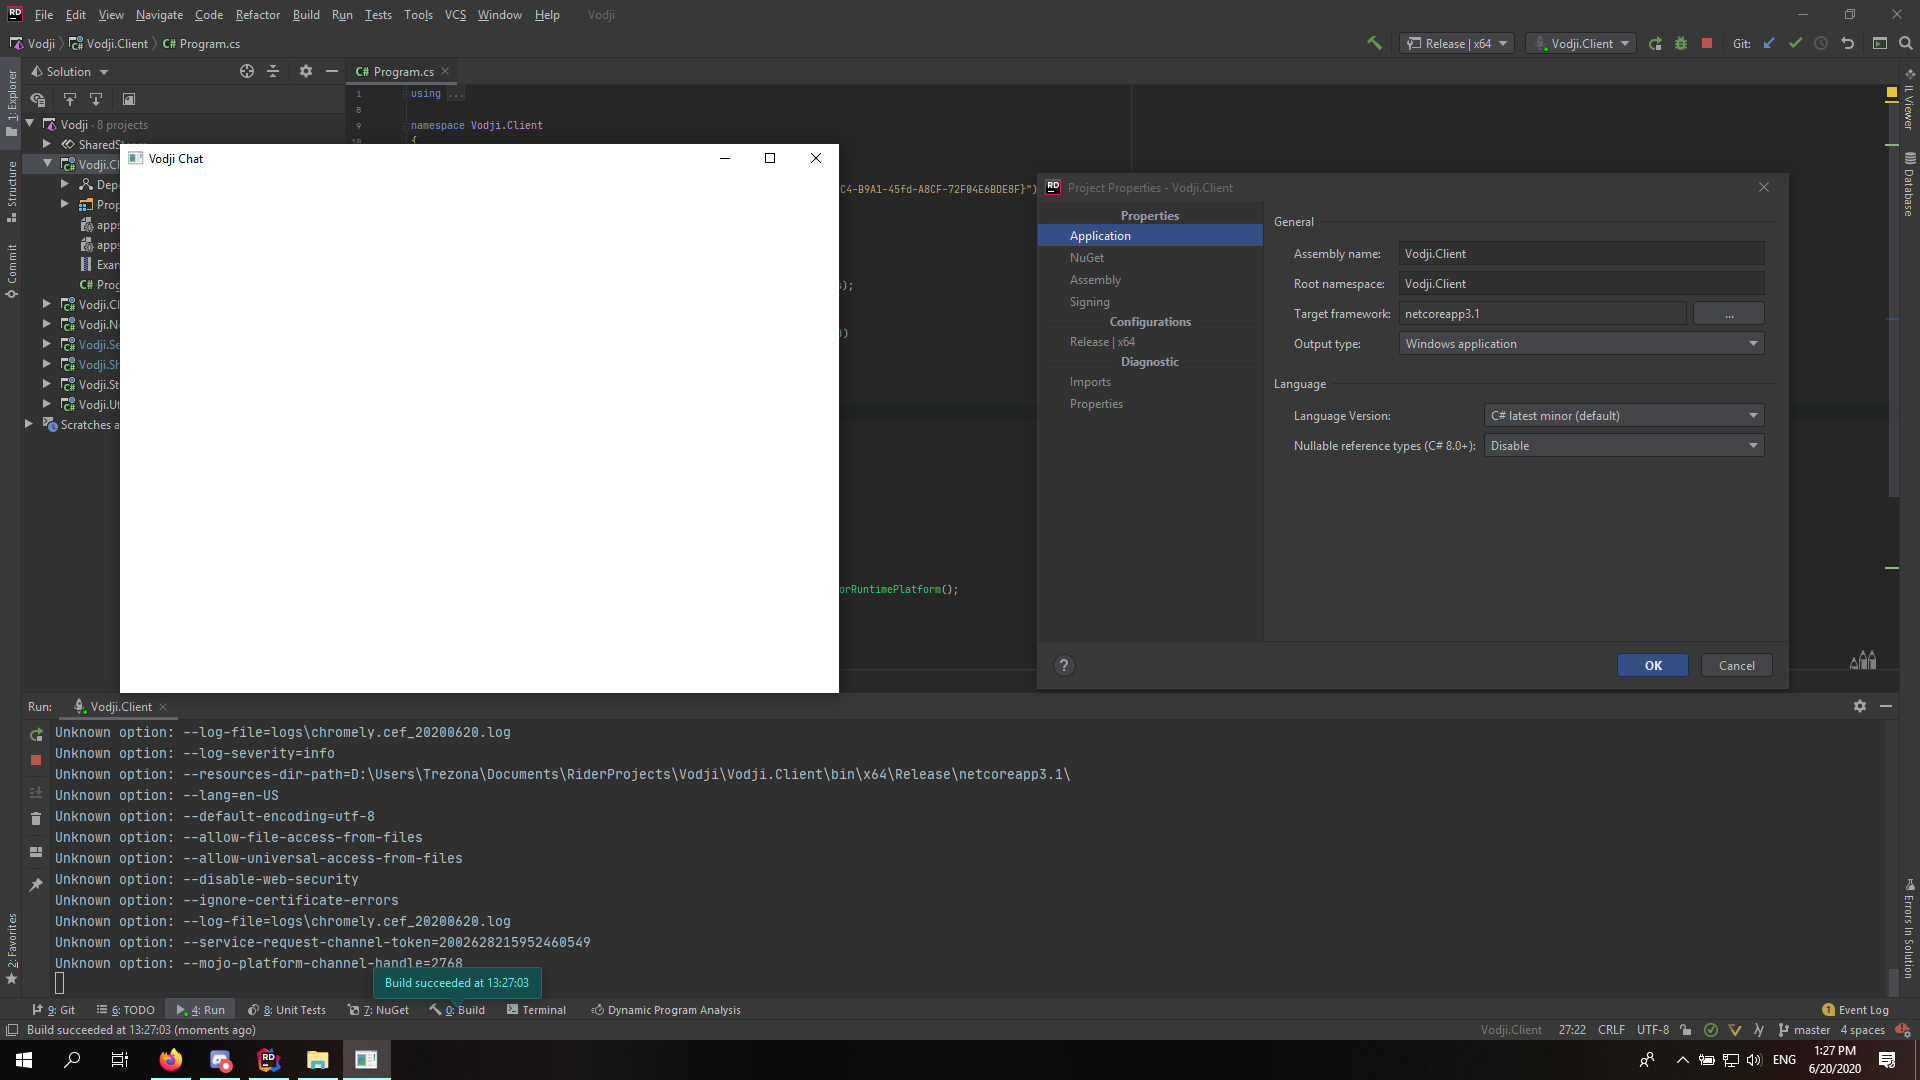Click the Search Everywhere magnifier

(1907, 43)
